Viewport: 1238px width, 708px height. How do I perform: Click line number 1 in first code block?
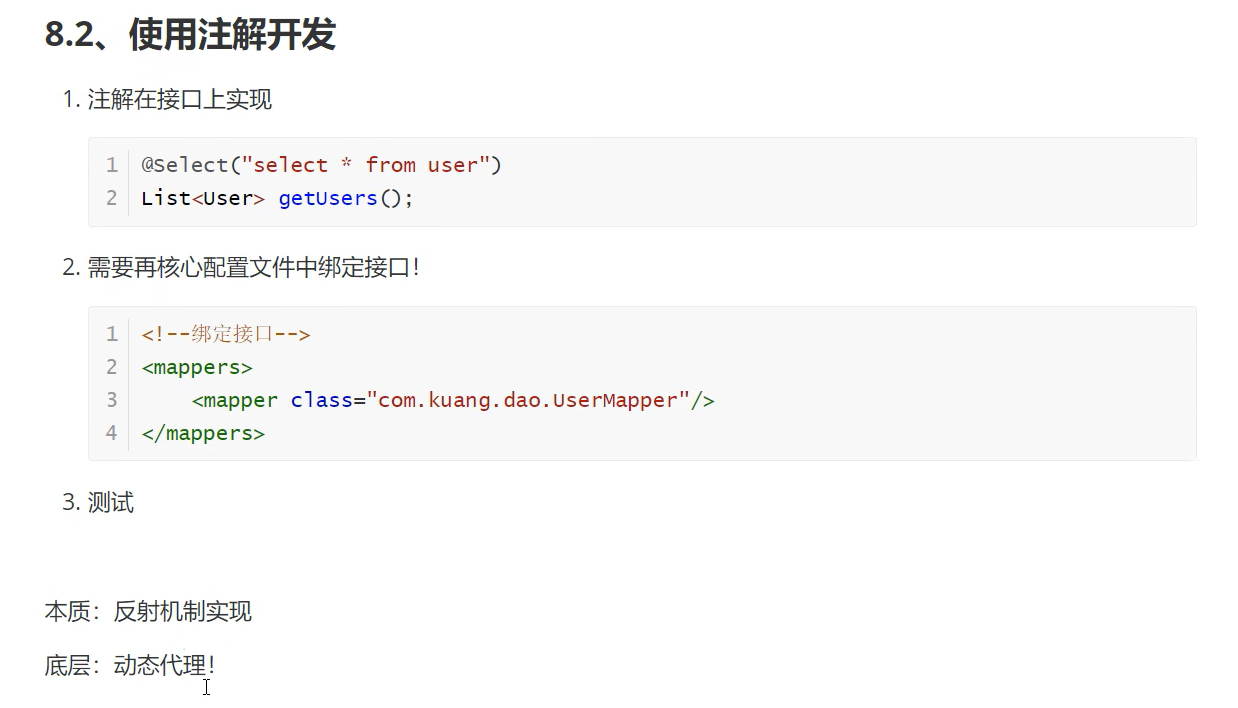point(111,165)
